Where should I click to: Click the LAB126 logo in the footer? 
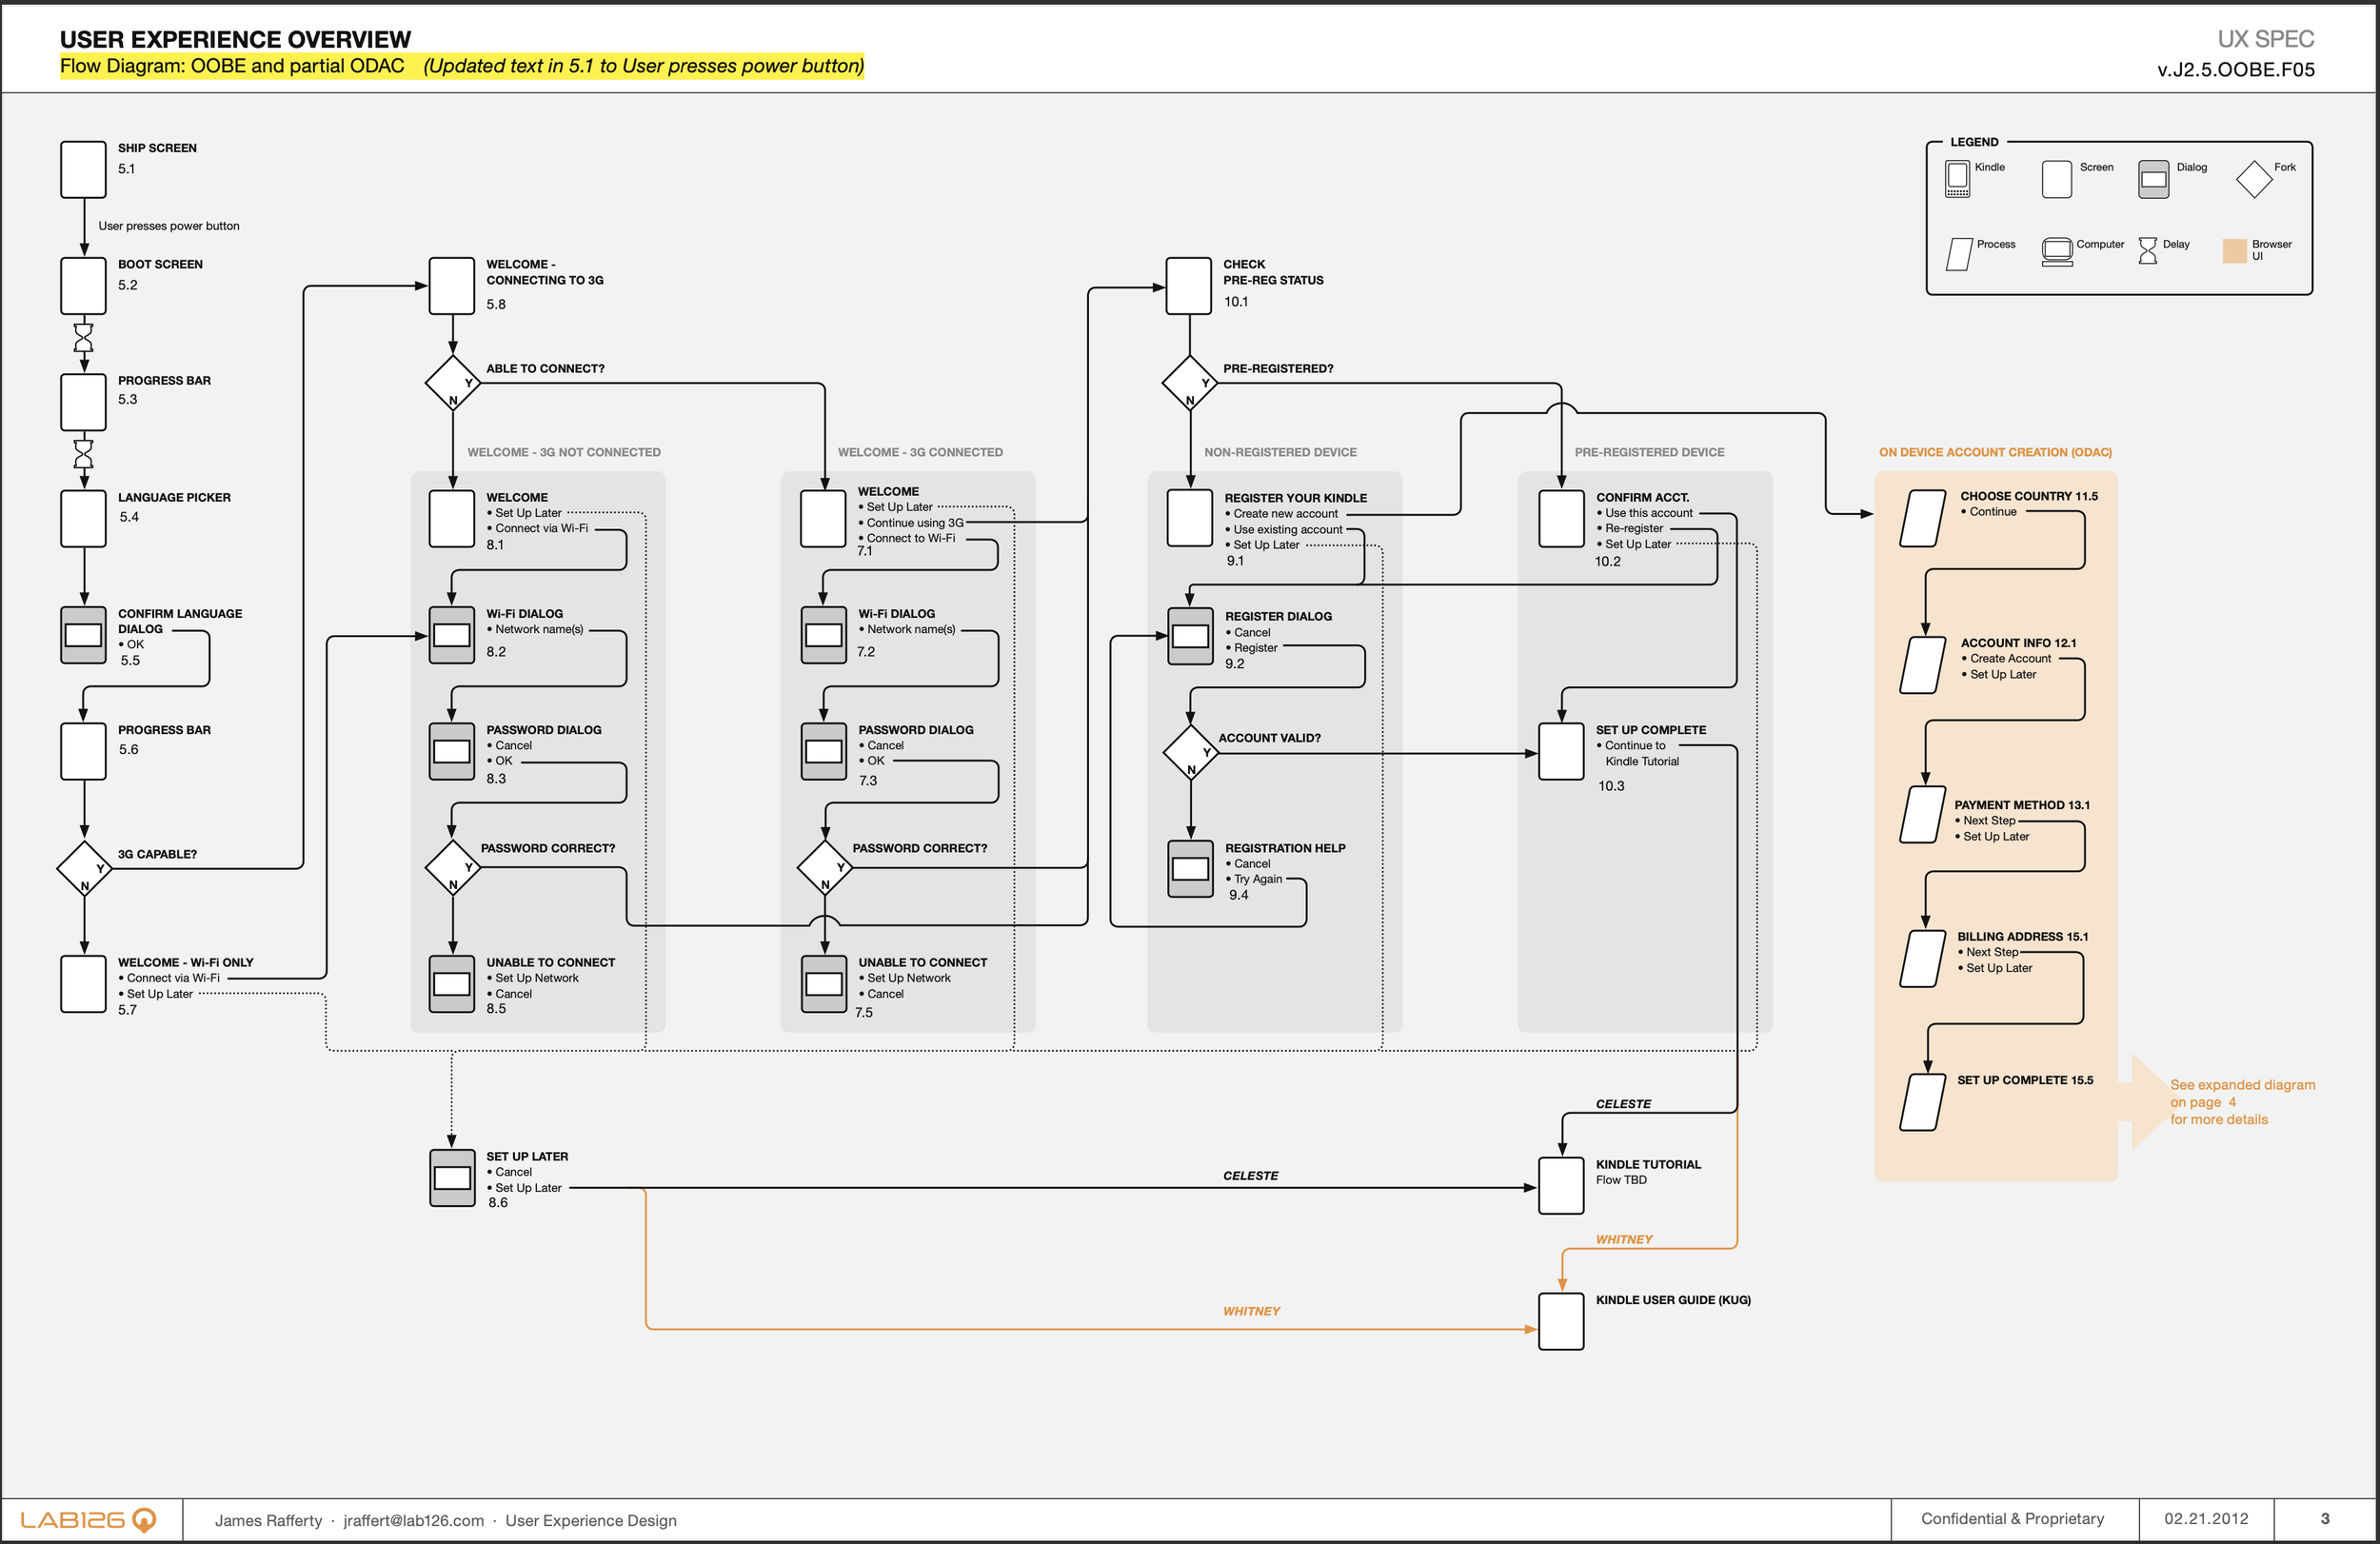click(x=88, y=1520)
